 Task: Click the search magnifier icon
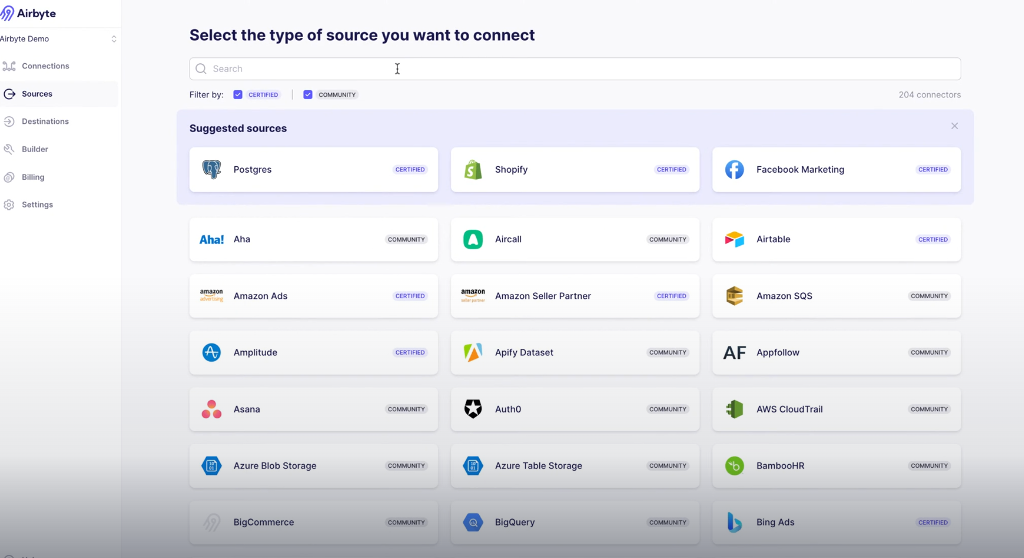(x=201, y=69)
